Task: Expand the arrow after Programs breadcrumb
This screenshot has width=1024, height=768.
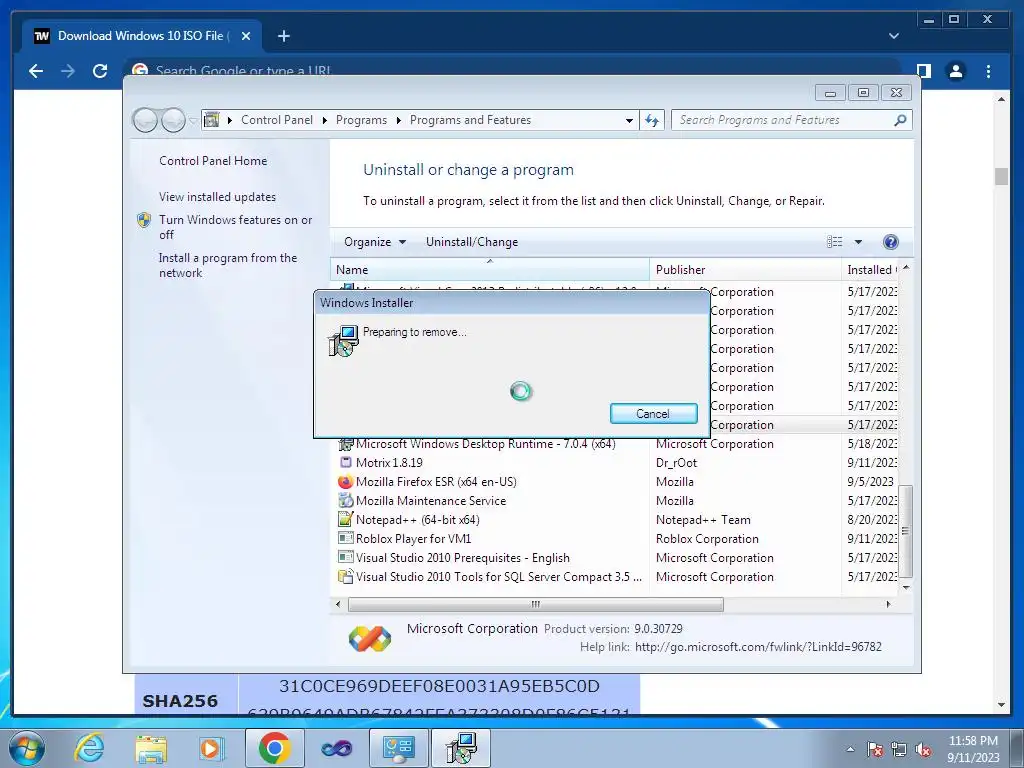Action: (x=398, y=120)
